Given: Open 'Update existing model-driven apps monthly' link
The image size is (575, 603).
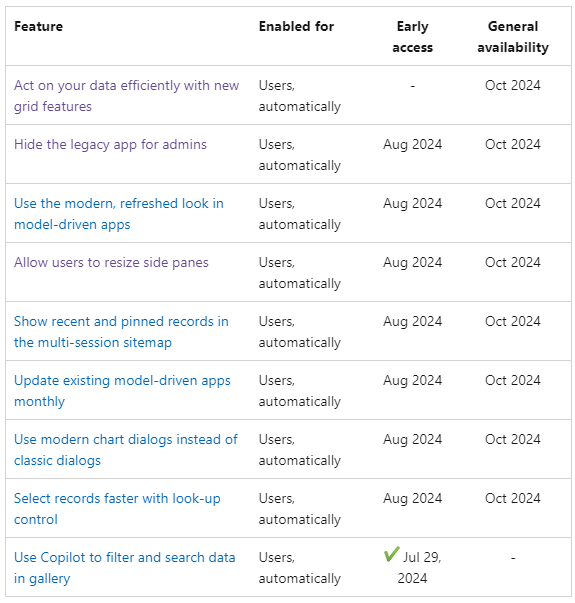Looking at the screenshot, I should pos(122,391).
